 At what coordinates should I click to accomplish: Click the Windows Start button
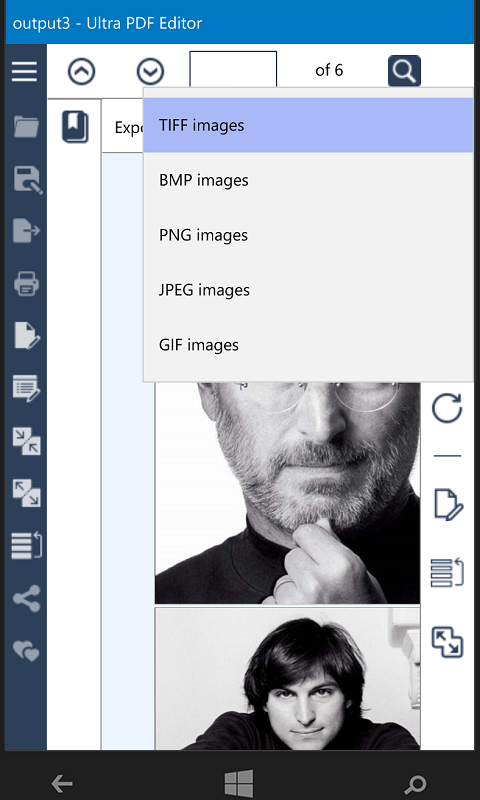(x=239, y=783)
